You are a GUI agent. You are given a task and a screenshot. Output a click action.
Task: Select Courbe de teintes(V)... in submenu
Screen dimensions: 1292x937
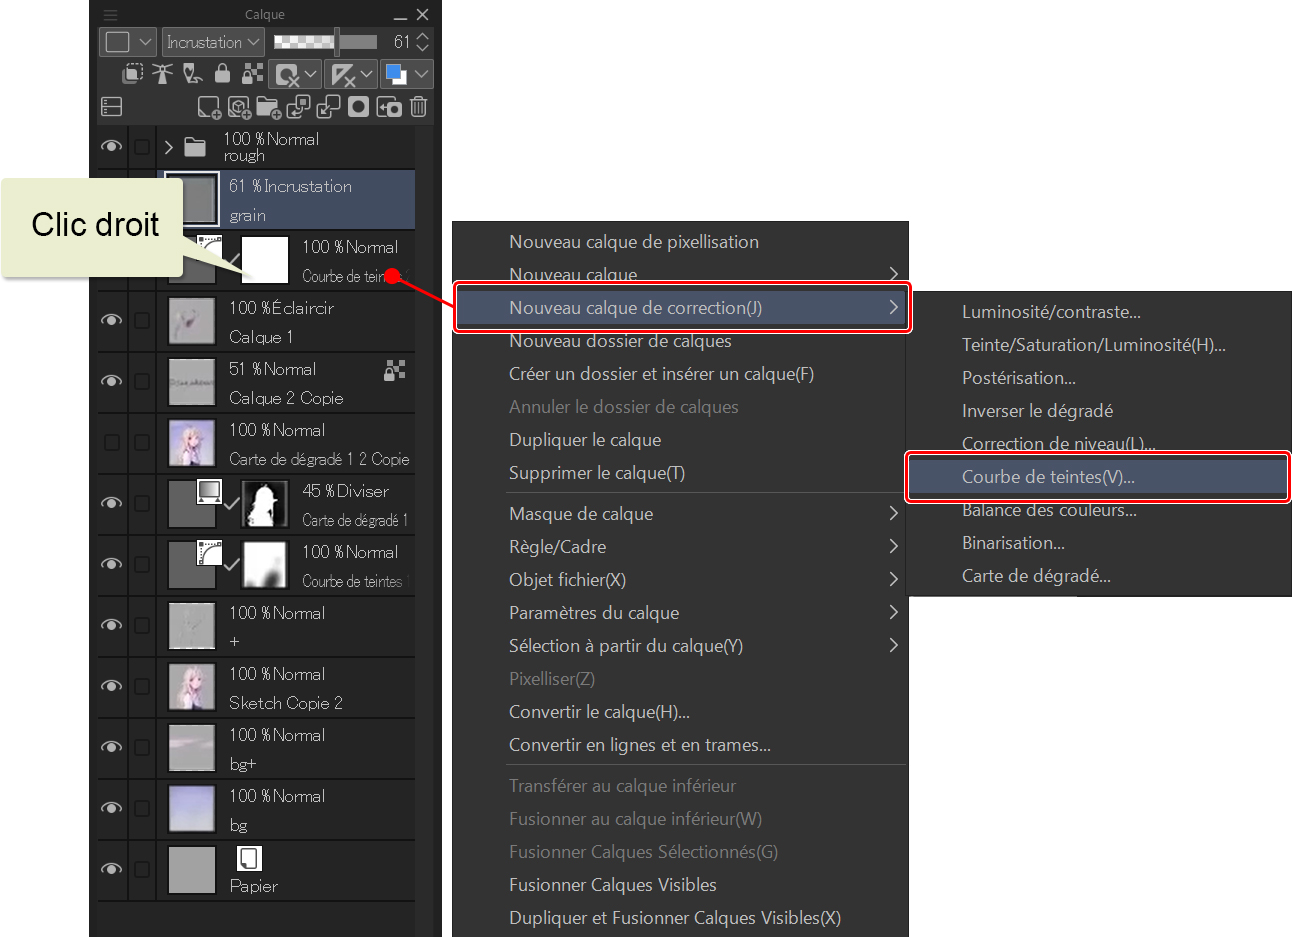point(1047,477)
